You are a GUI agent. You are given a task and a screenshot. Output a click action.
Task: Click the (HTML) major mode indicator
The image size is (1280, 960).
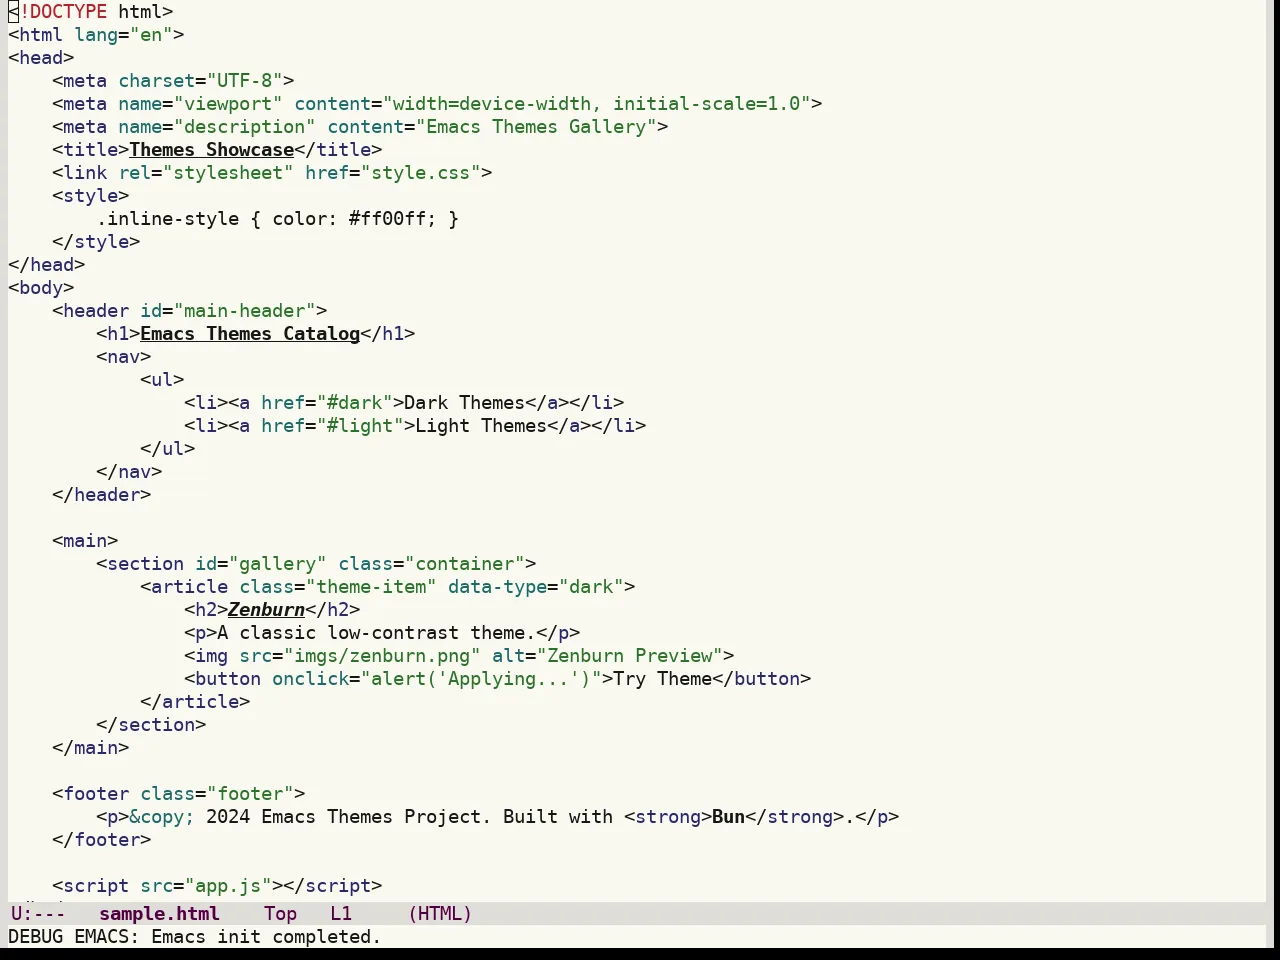pos(440,914)
